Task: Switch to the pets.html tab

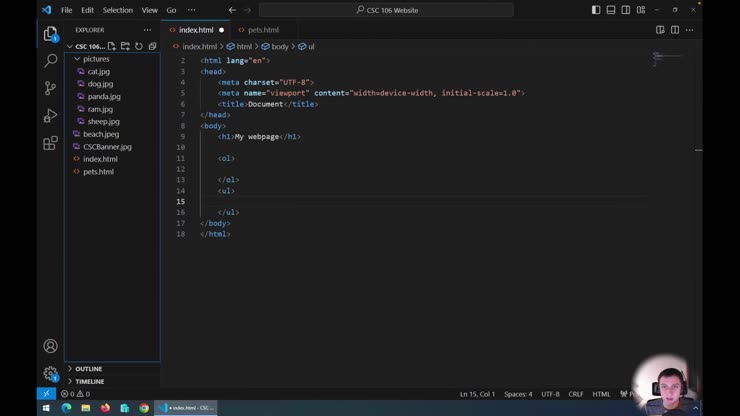Action: (x=263, y=30)
